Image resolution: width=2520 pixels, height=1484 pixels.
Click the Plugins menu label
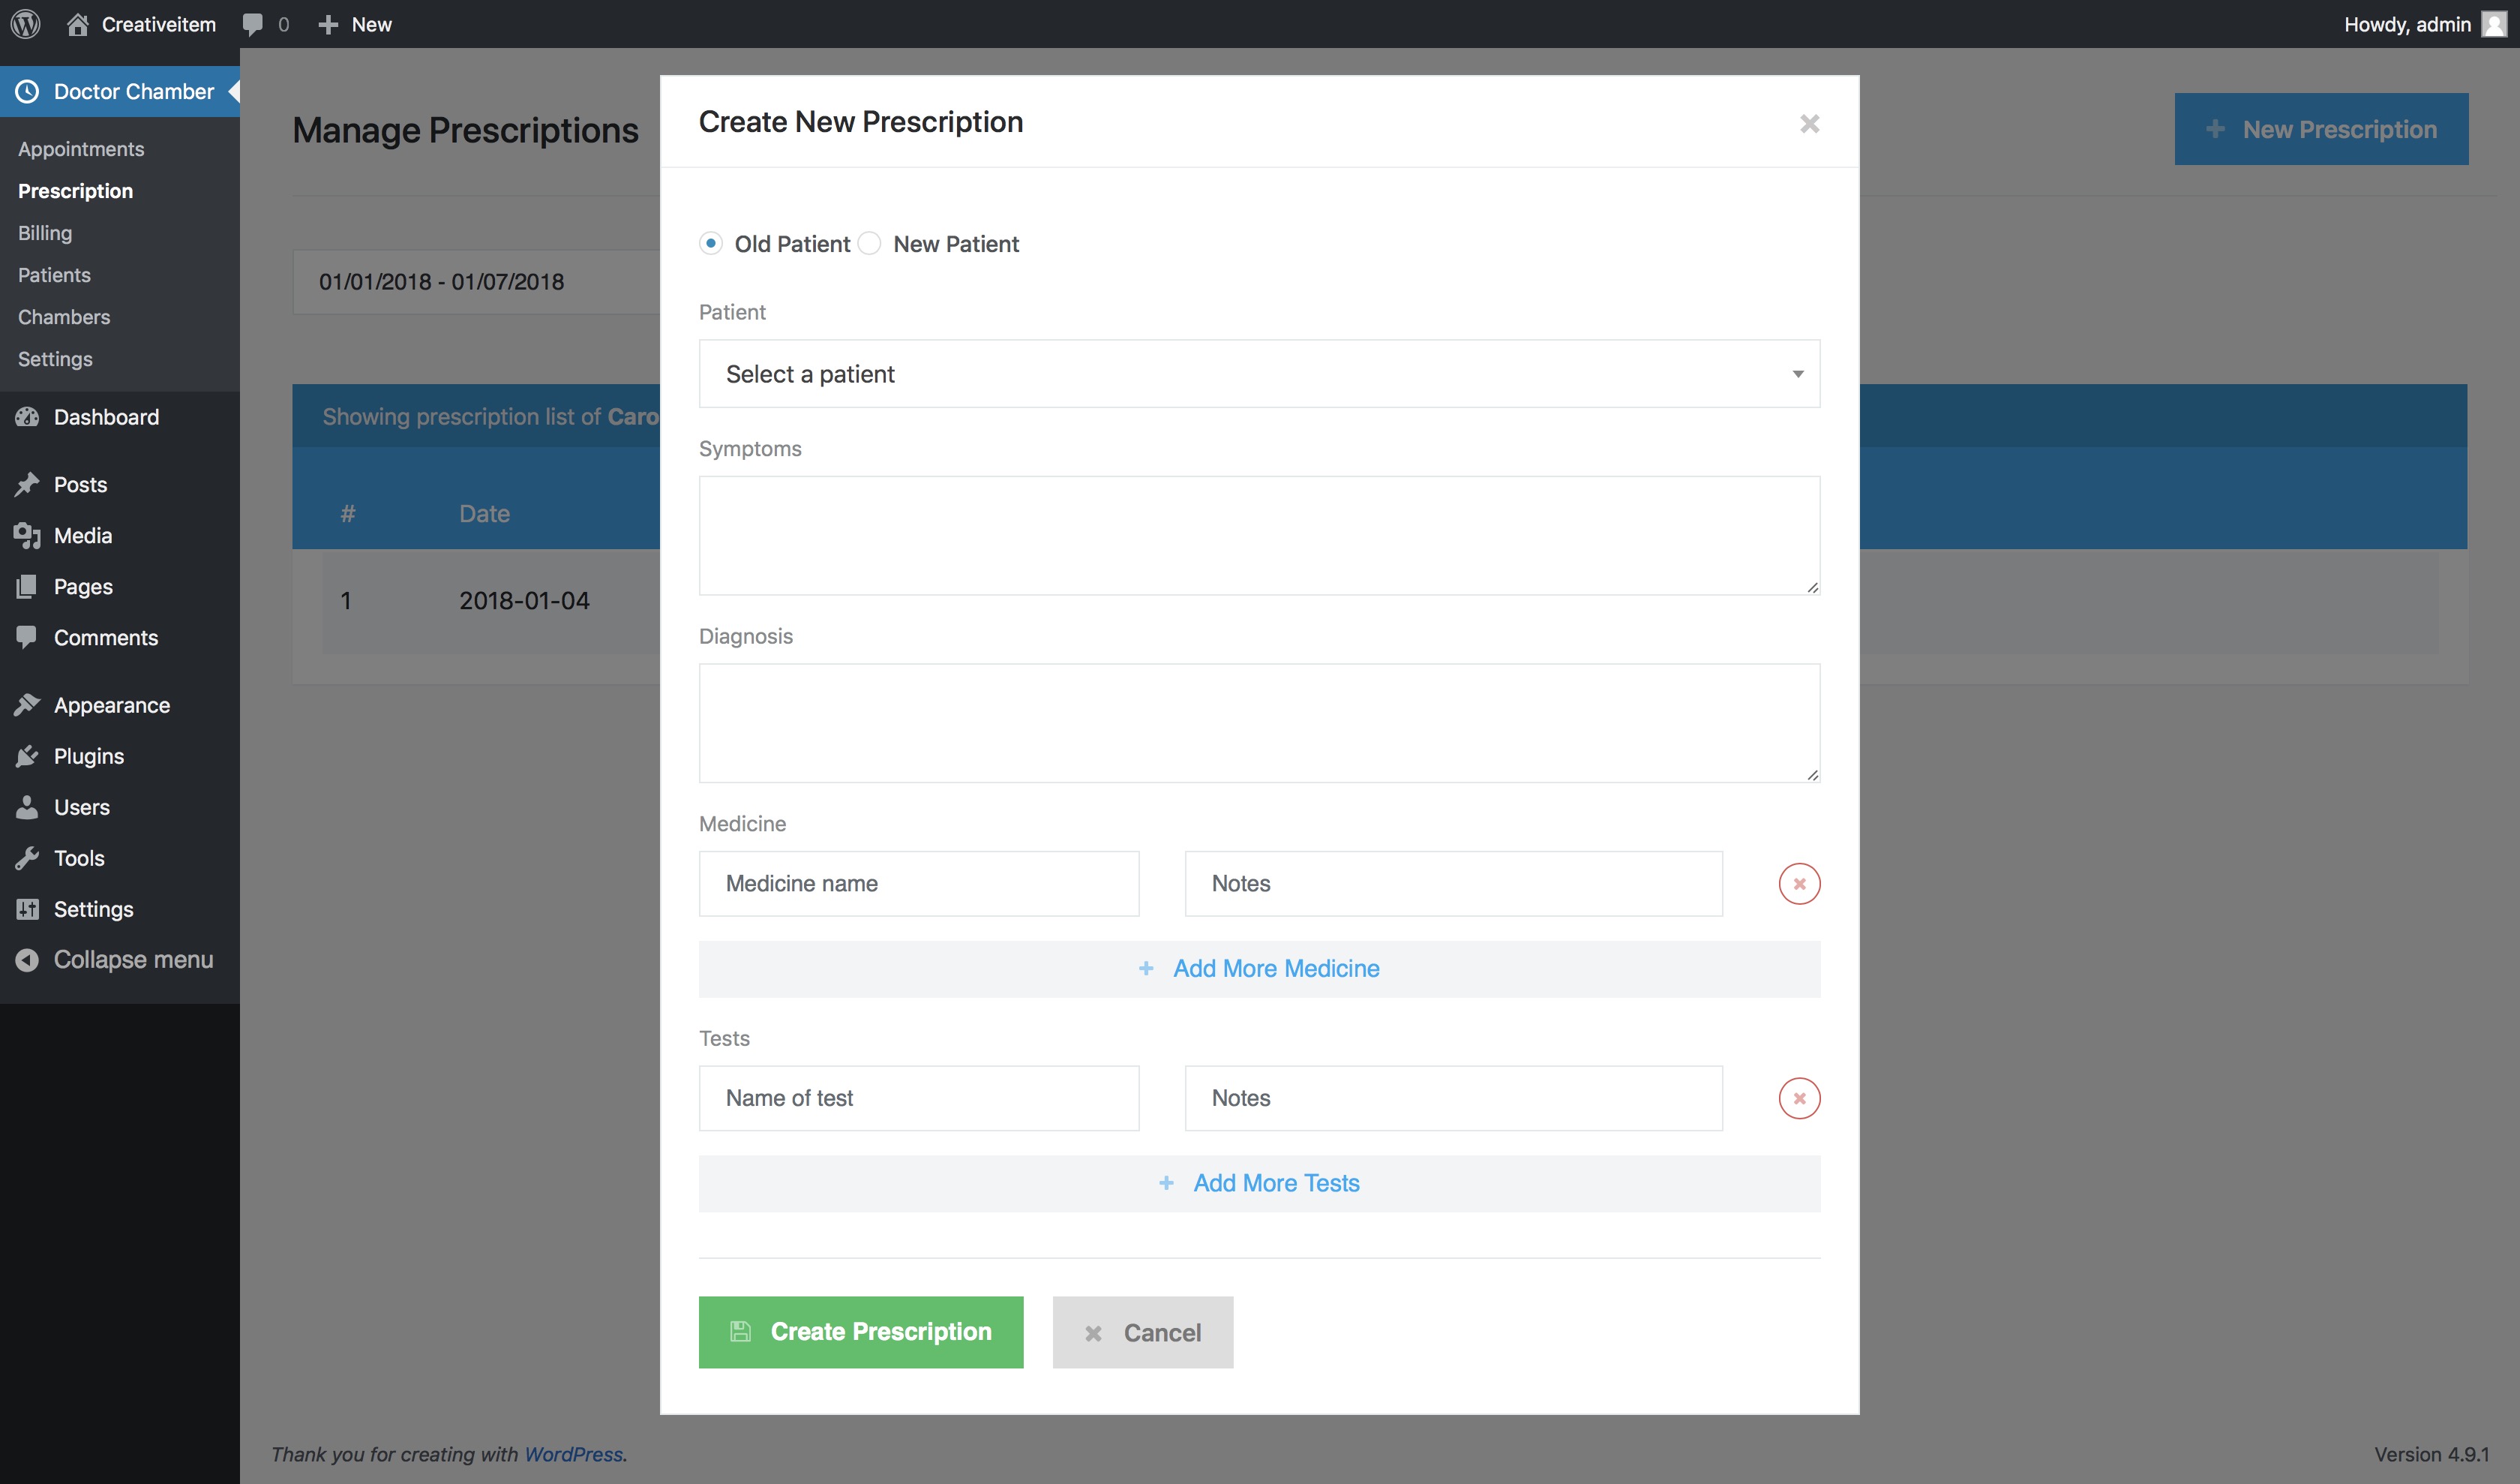pyautogui.click(x=89, y=756)
